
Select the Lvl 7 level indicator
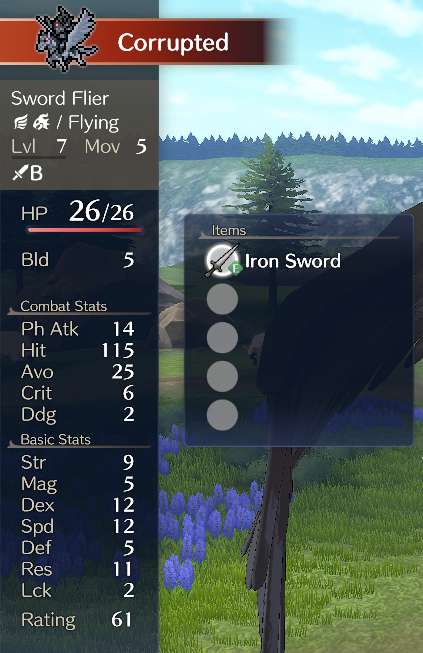pyautogui.click(x=39, y=147)
